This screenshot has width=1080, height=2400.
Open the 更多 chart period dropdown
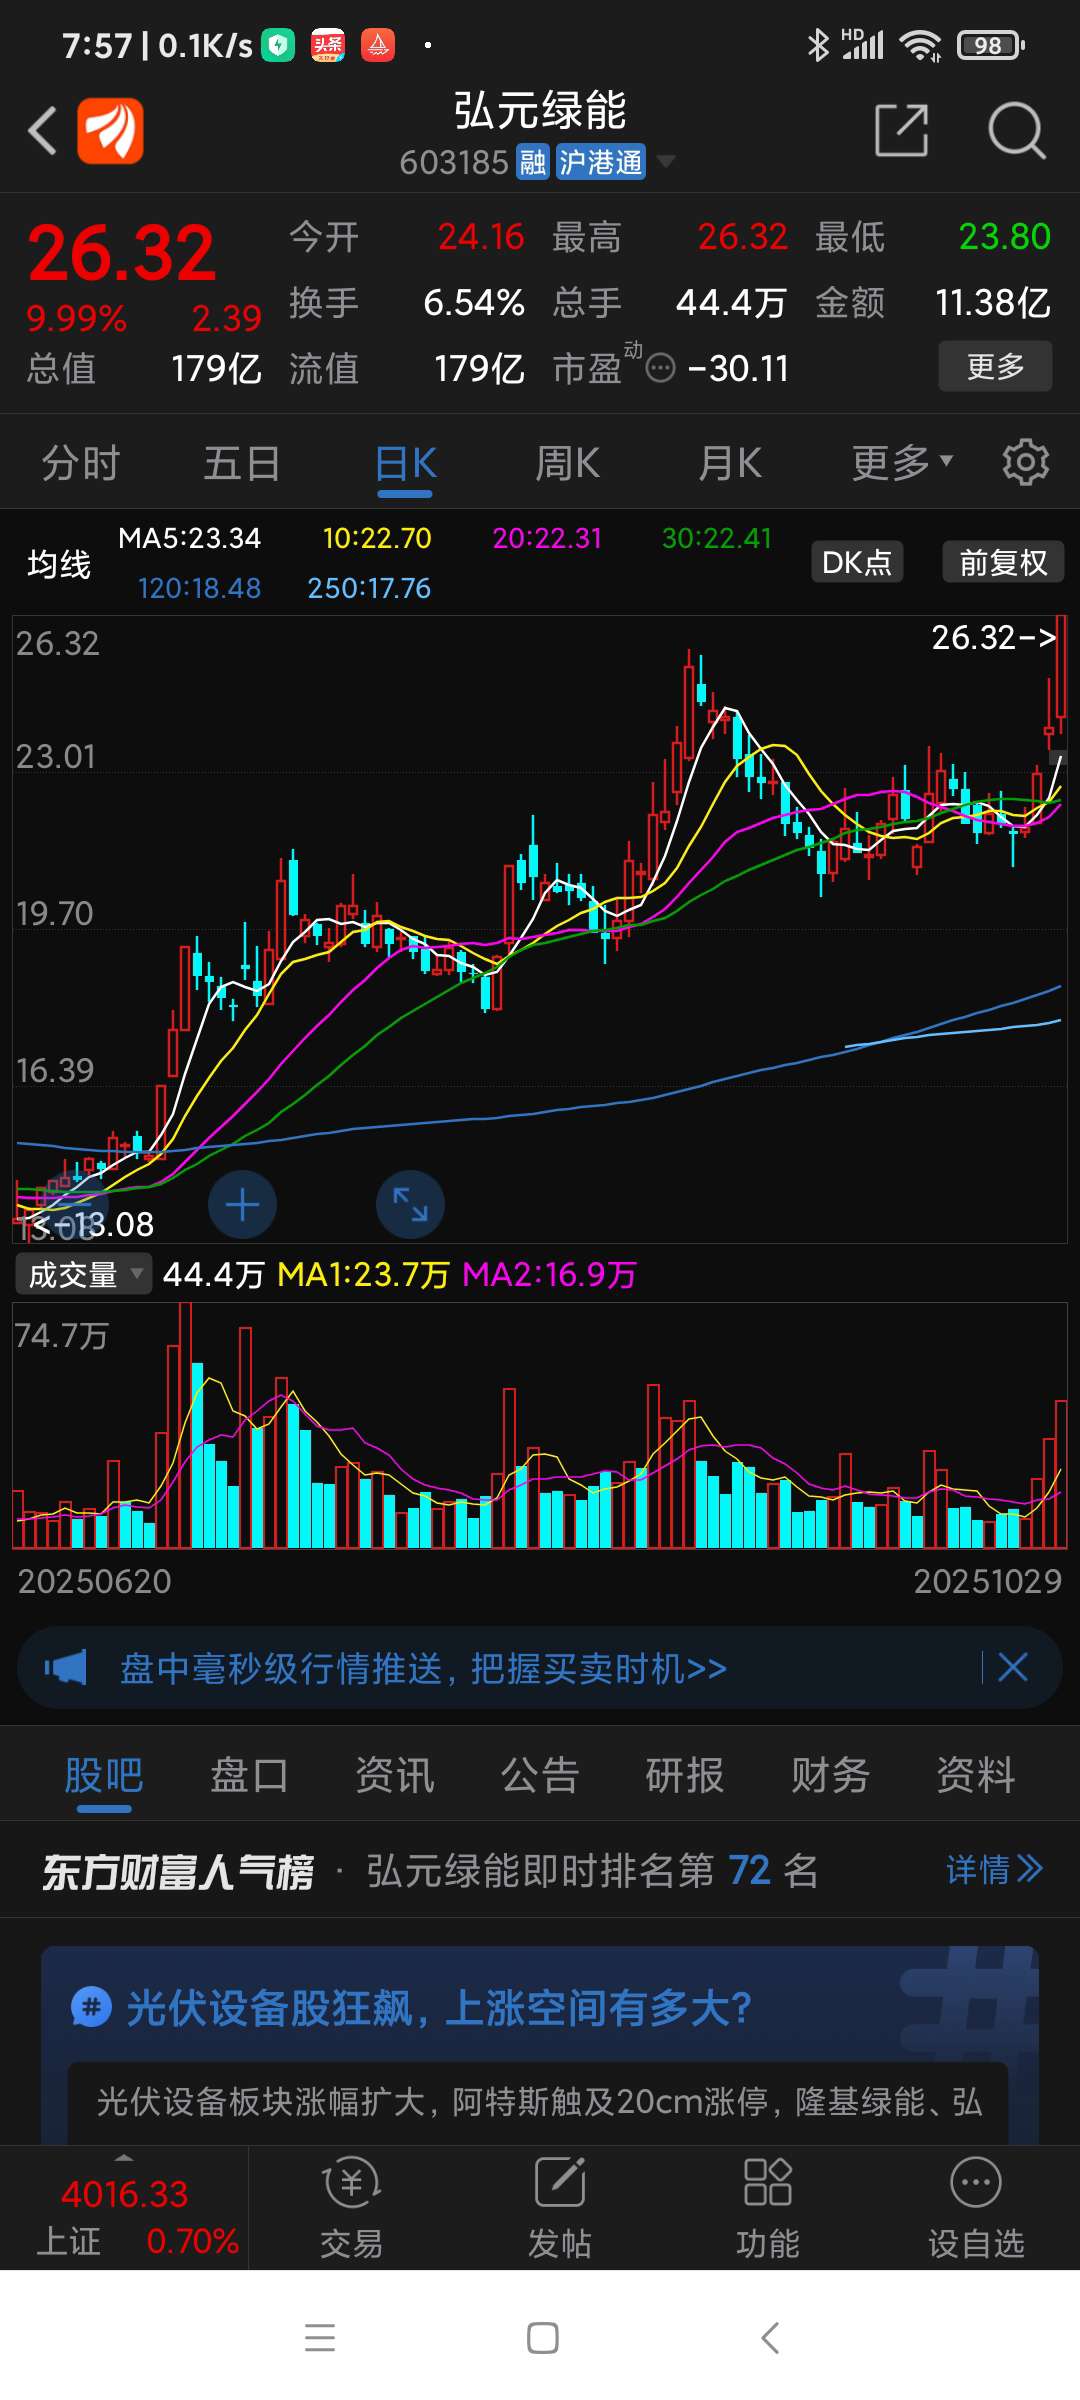click(x=902, y=463)
